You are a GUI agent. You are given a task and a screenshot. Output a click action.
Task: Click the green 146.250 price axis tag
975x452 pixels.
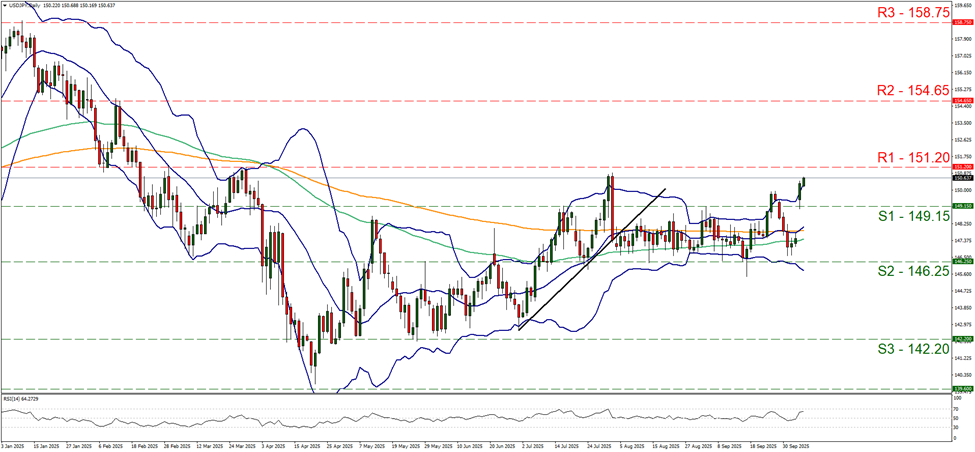[x=959, y=262]
